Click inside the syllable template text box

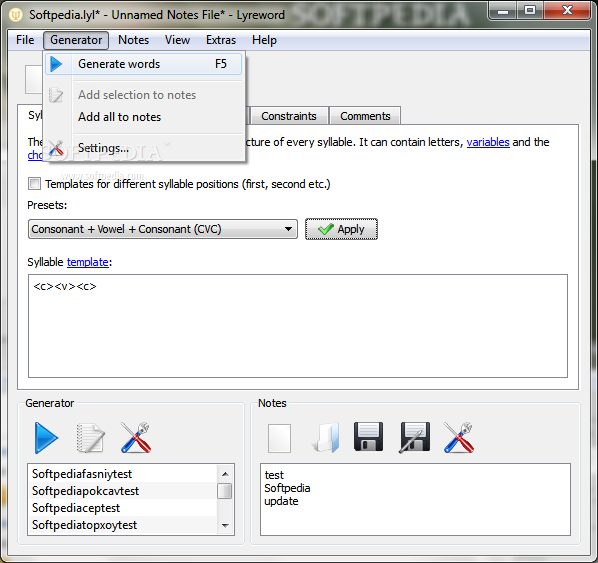pyautogui.click(x=297, y=326)
